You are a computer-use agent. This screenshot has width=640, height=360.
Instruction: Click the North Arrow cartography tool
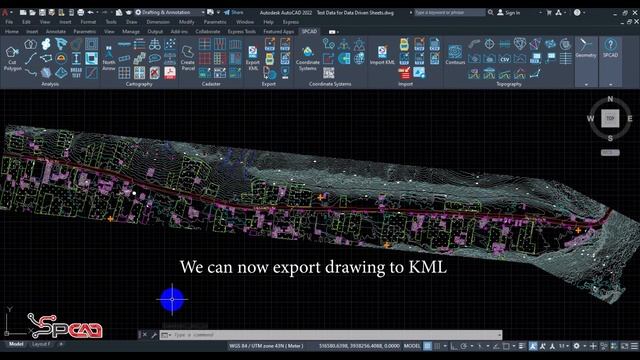tap(109, 58)
